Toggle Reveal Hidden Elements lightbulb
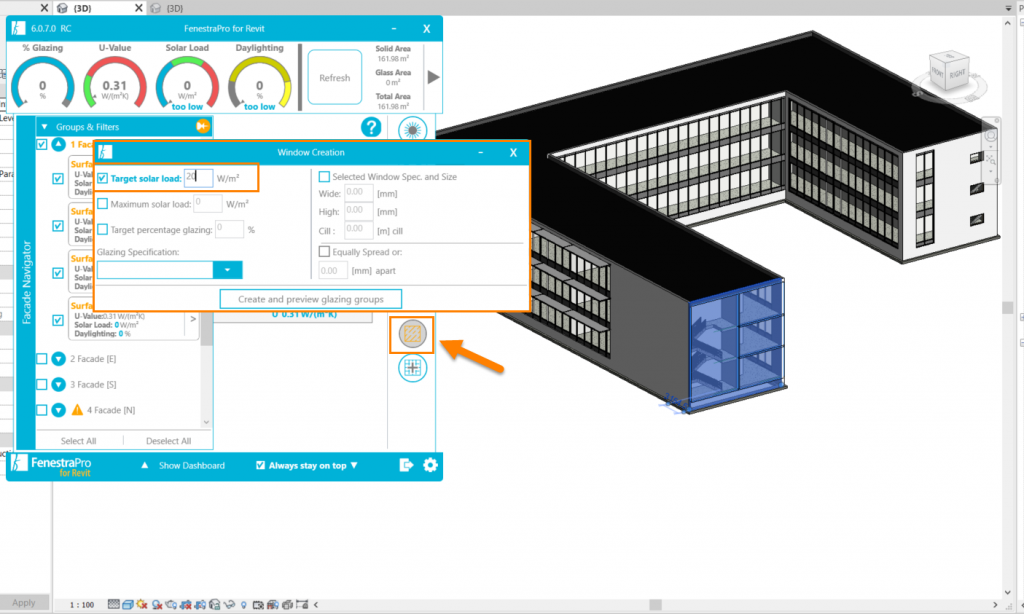The image size is (1024, 614). 244,605
